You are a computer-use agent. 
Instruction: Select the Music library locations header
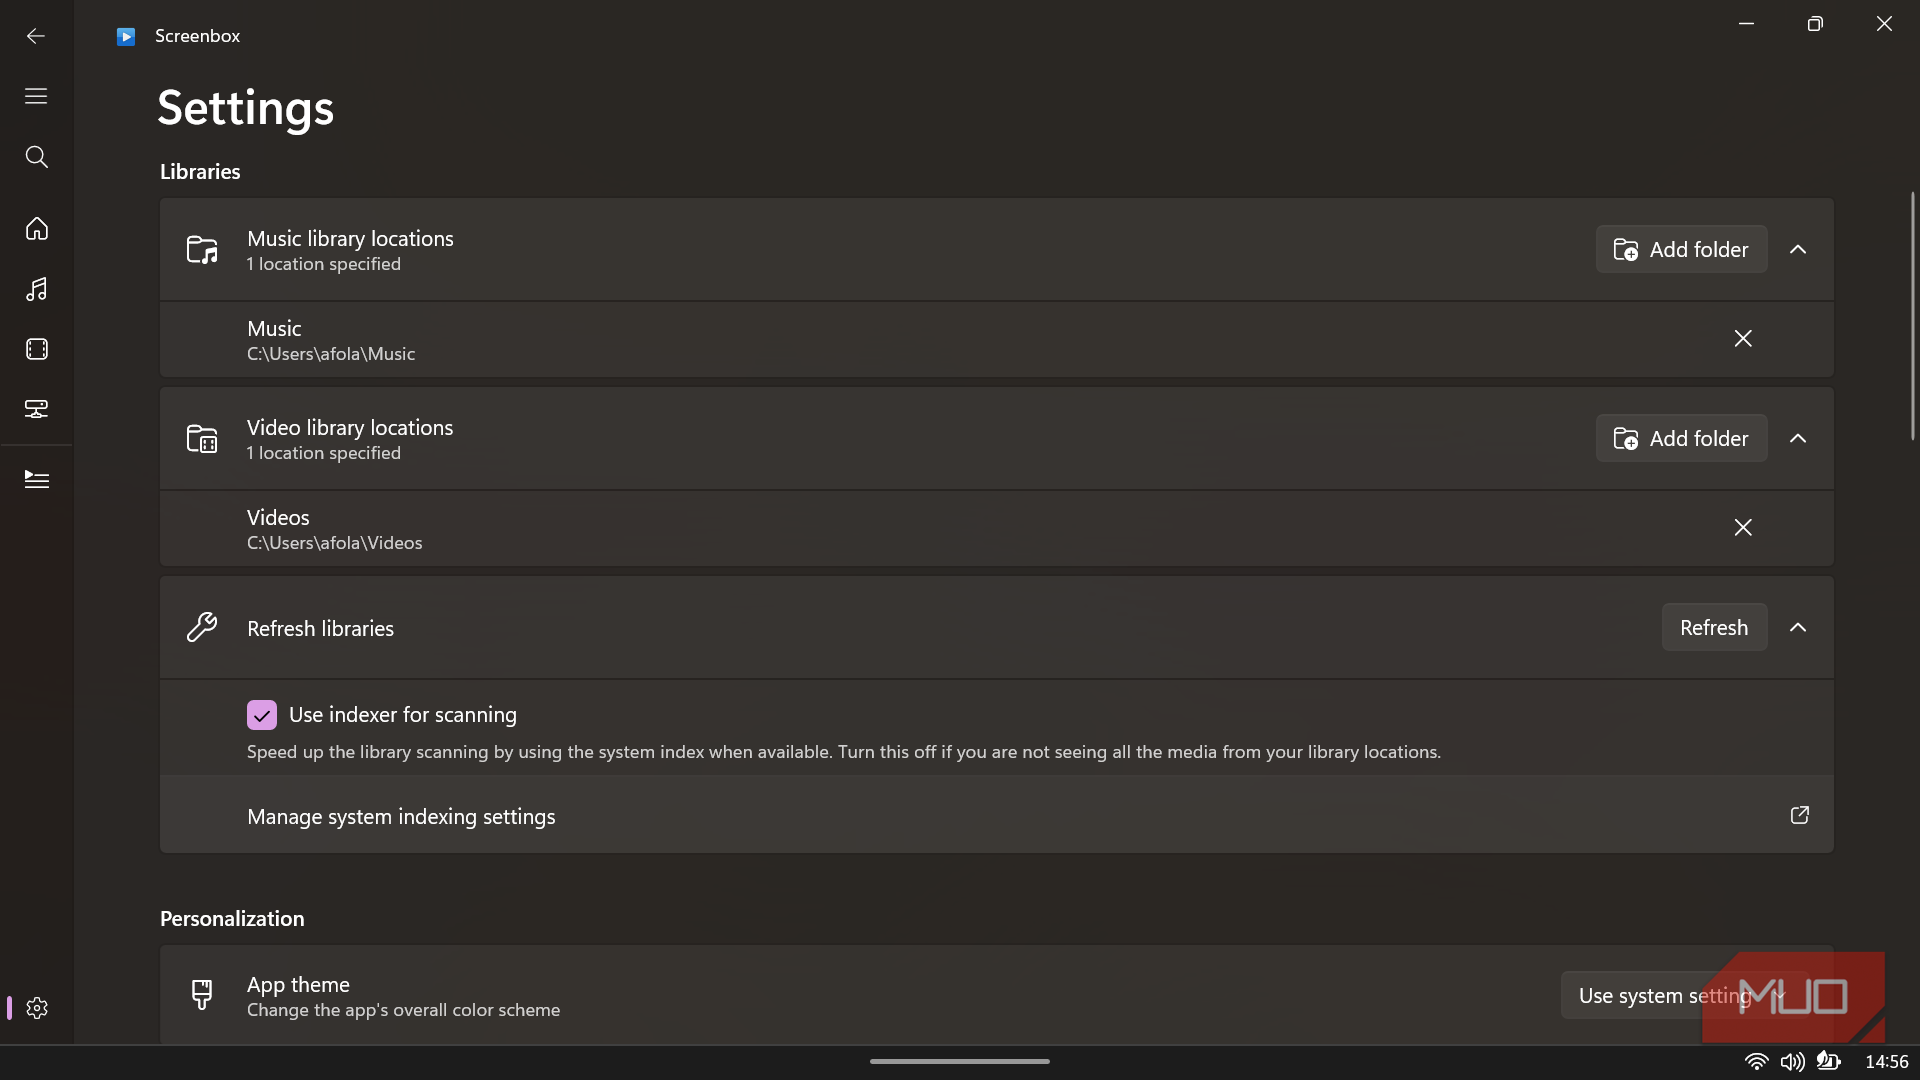996,249
